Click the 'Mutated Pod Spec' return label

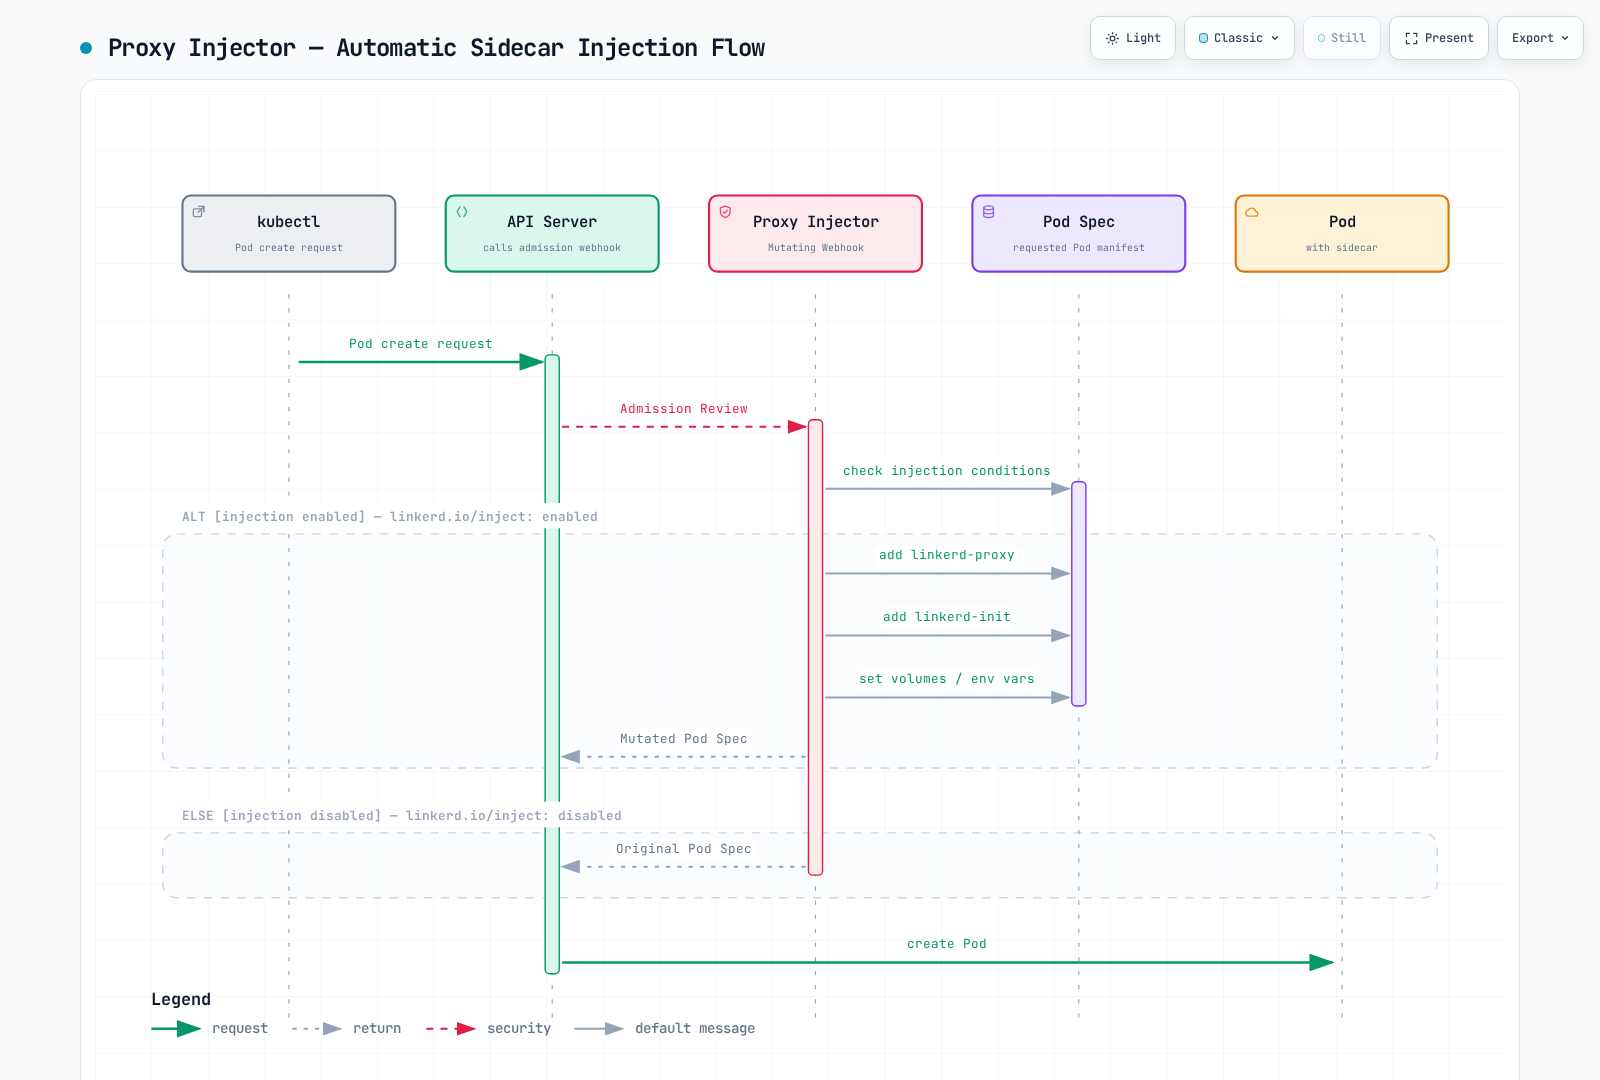coord(684,739)
